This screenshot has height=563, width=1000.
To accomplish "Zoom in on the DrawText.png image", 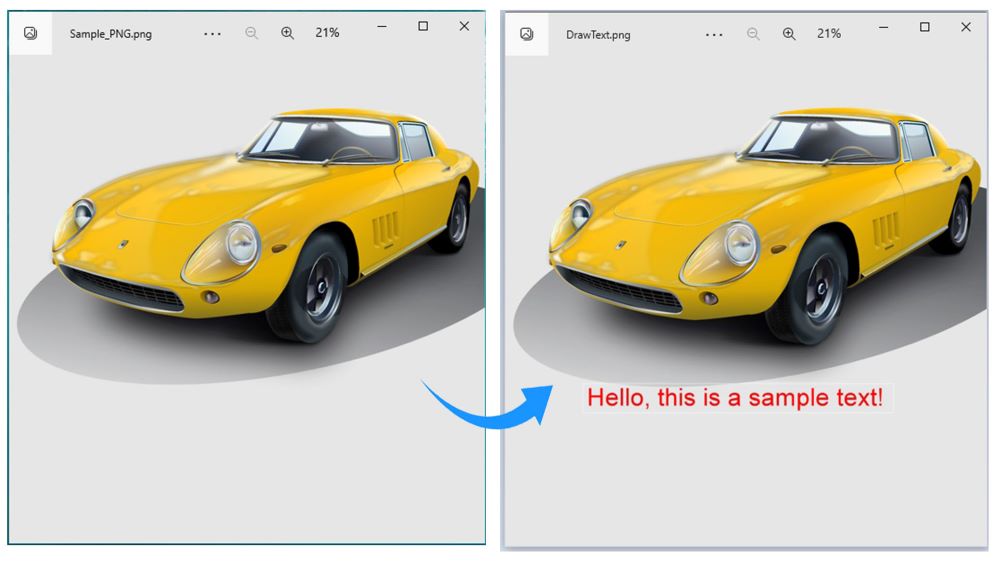I will pyautogui.click(x=789, y=34).
